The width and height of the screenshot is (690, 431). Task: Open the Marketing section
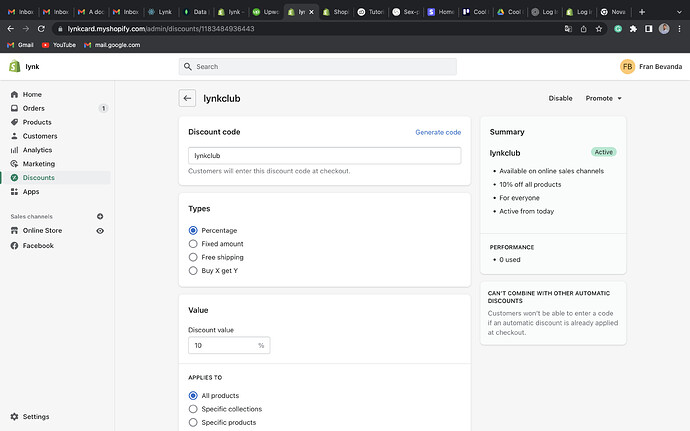pos(39,164)
